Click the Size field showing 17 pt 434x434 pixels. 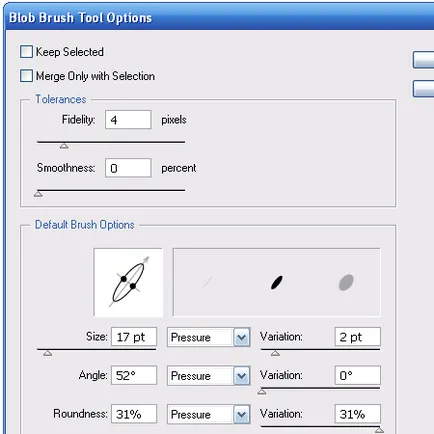(134, 337)
